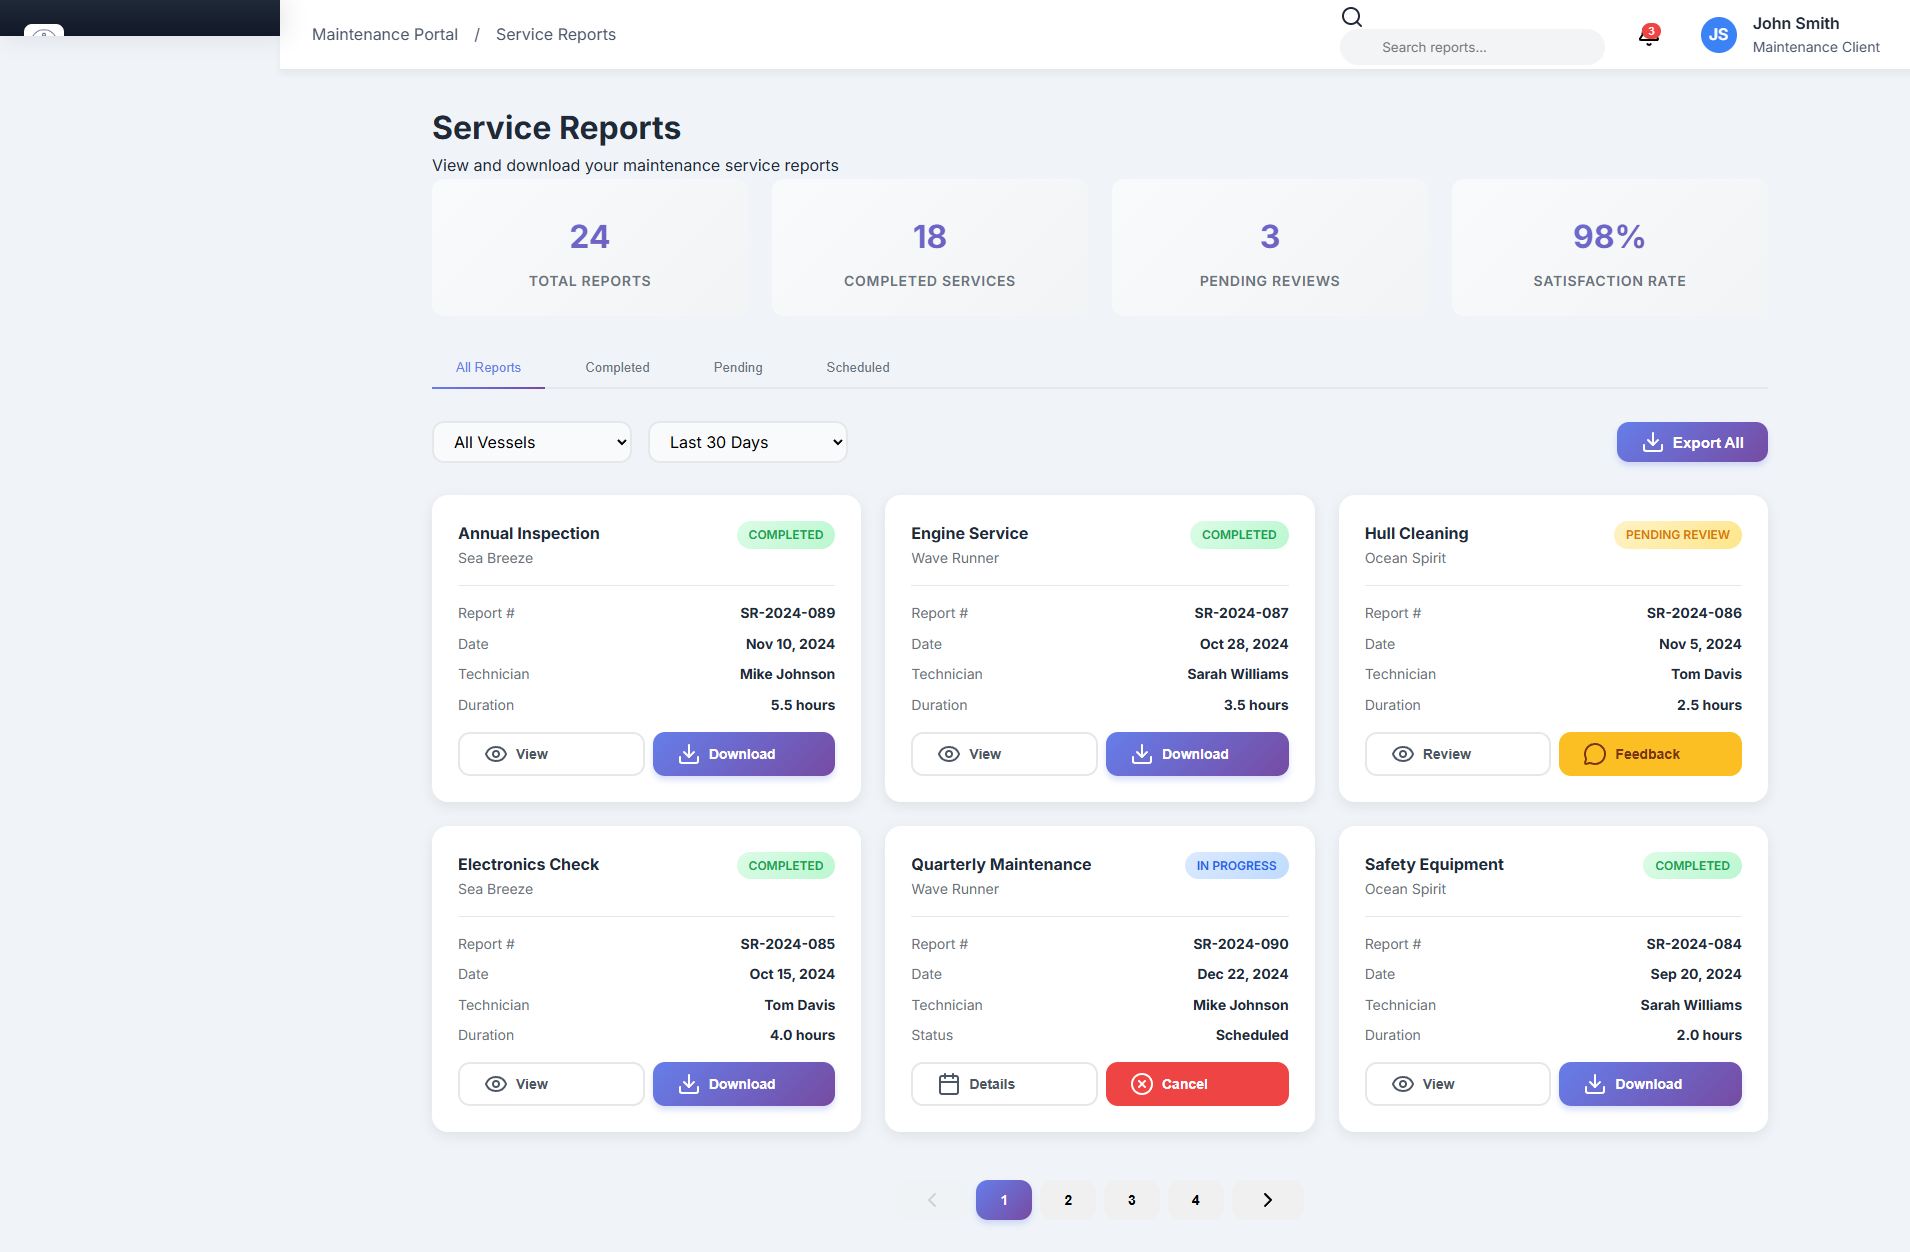Go to next page with right chevron

click(x=1267, y=1200)
